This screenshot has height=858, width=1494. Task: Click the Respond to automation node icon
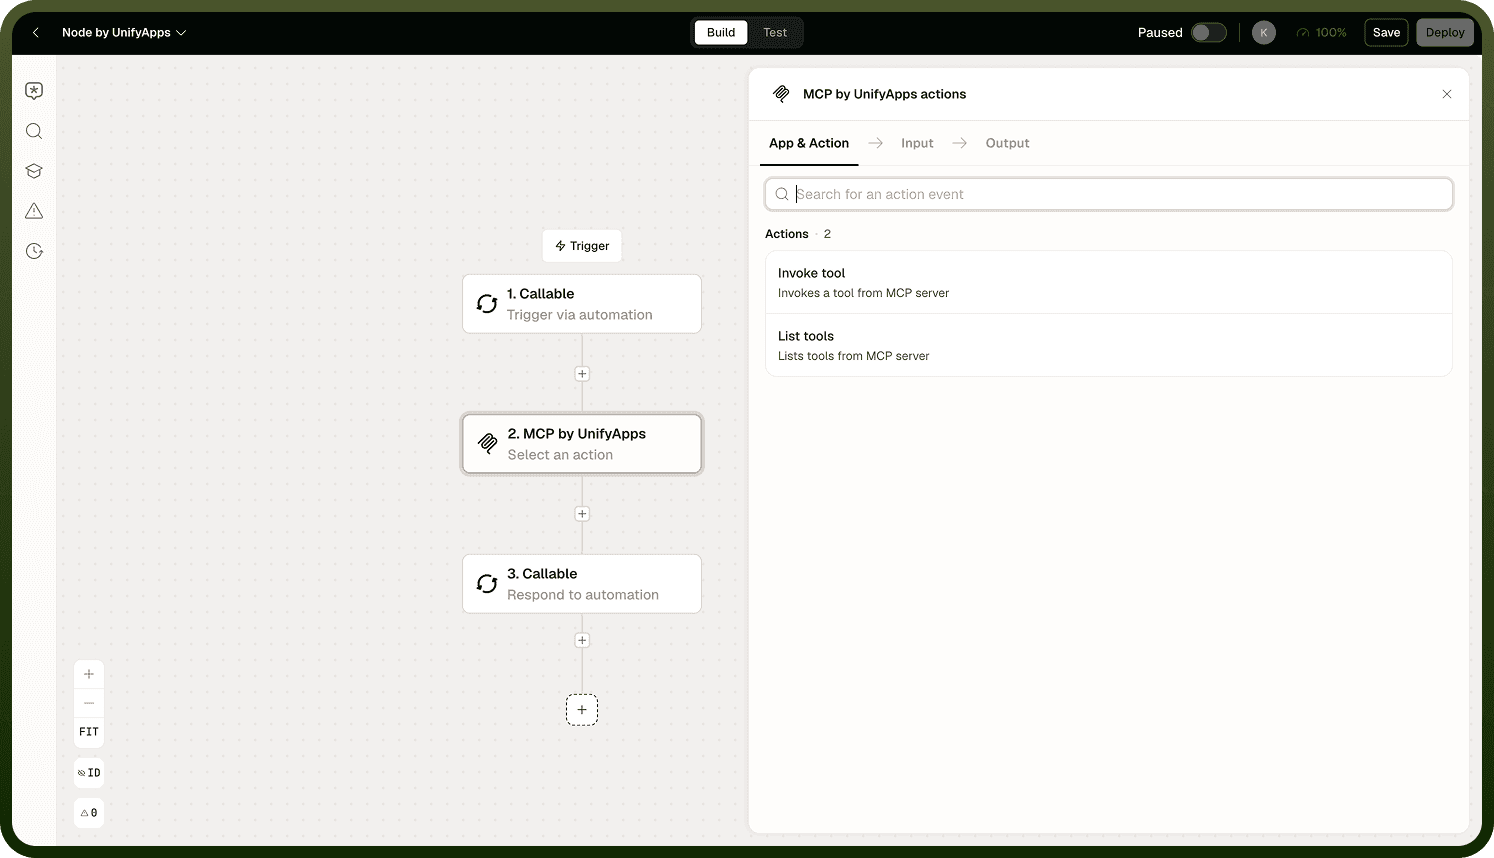point(487,584)
